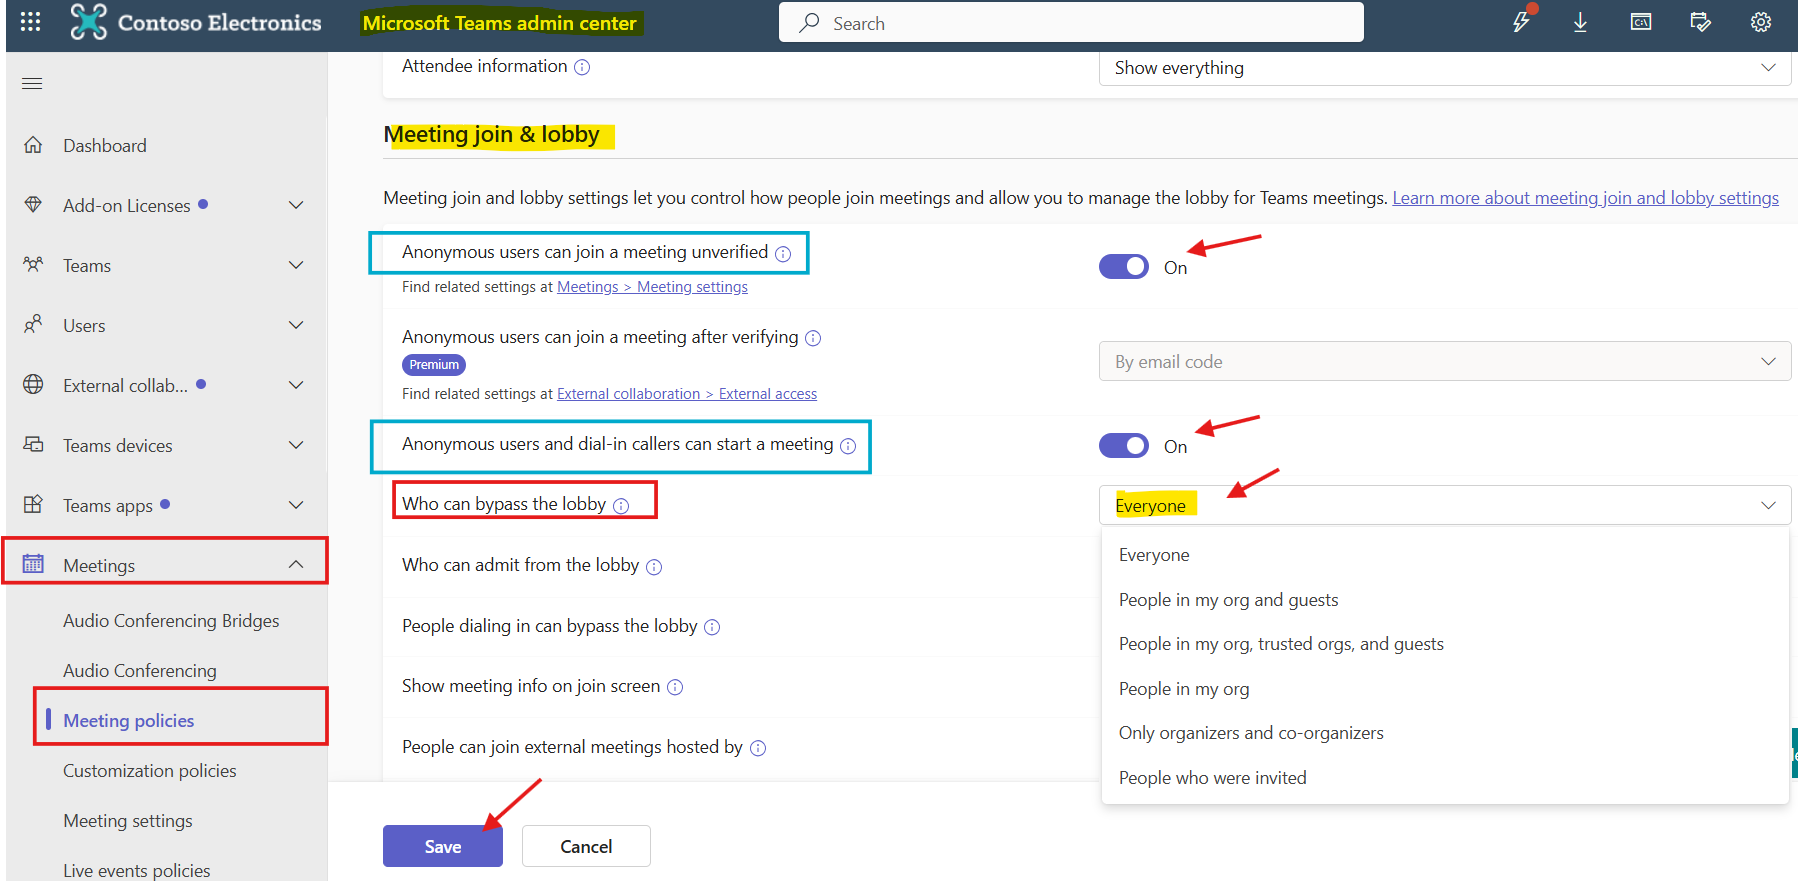
Task: Click the download arrow icon in header
Action: click(1580, 22)
